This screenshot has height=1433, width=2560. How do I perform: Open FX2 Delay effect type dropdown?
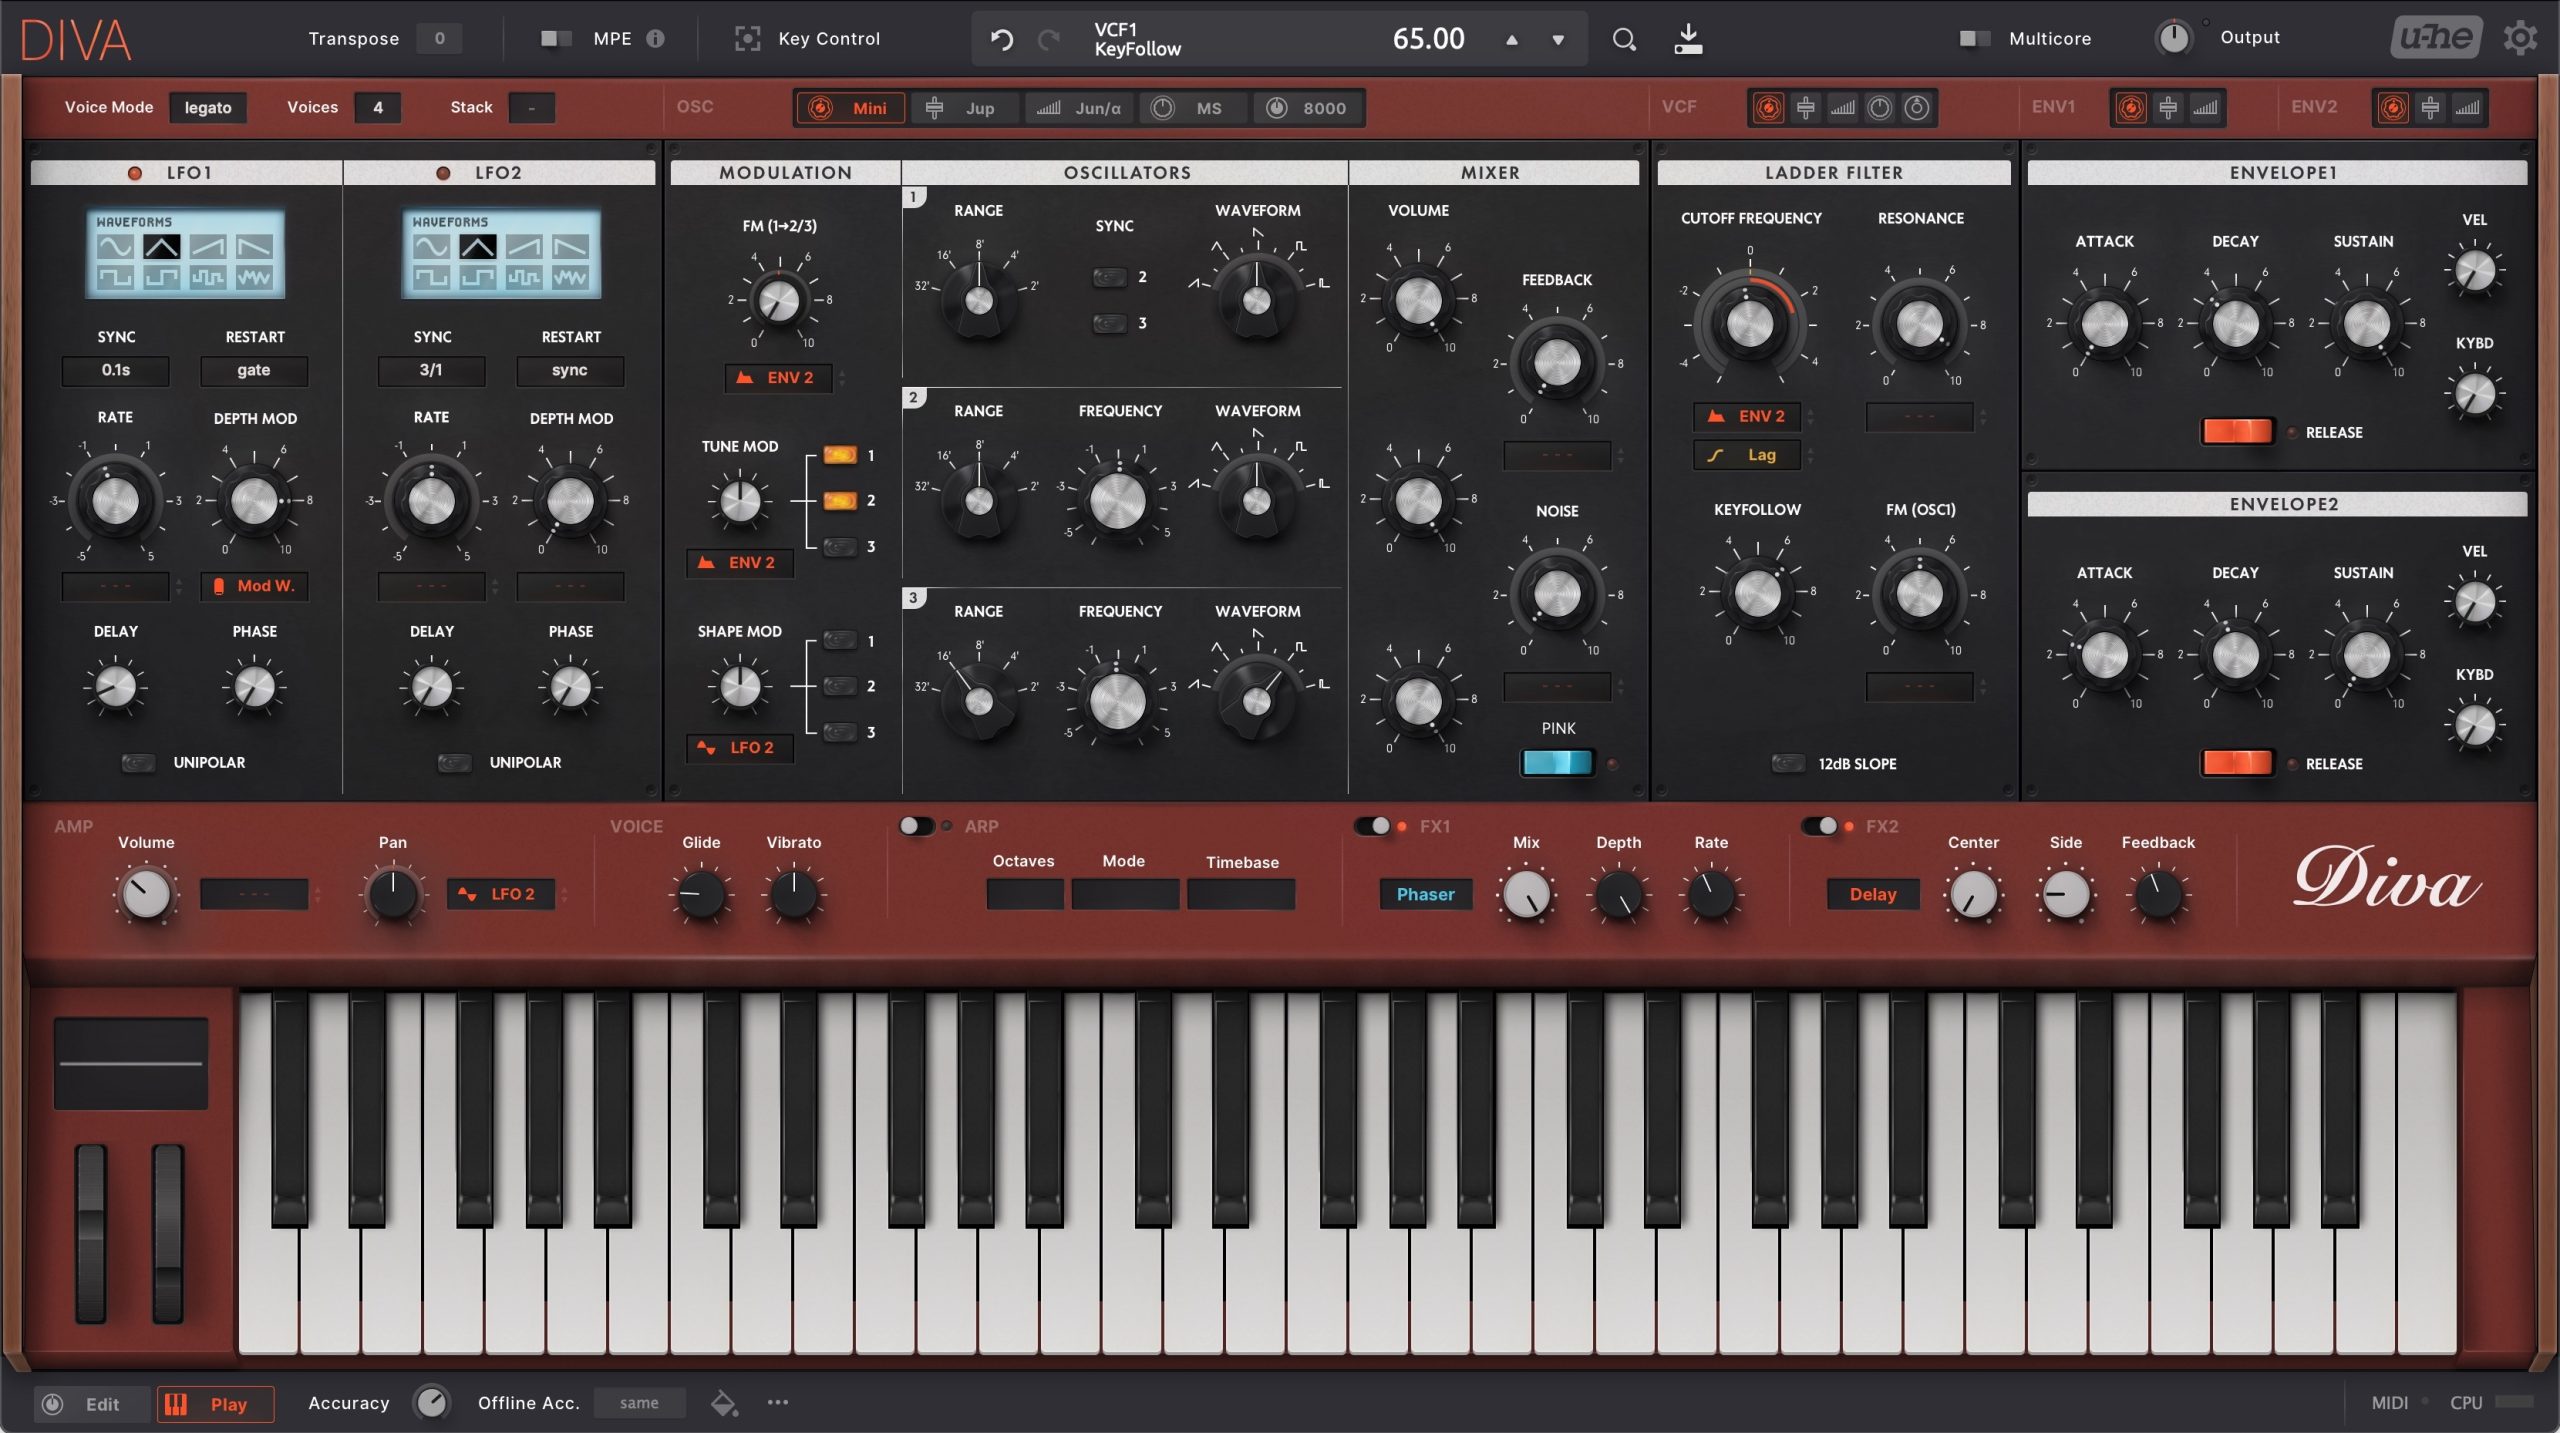pyautogui.click(x=1873, y=894)
